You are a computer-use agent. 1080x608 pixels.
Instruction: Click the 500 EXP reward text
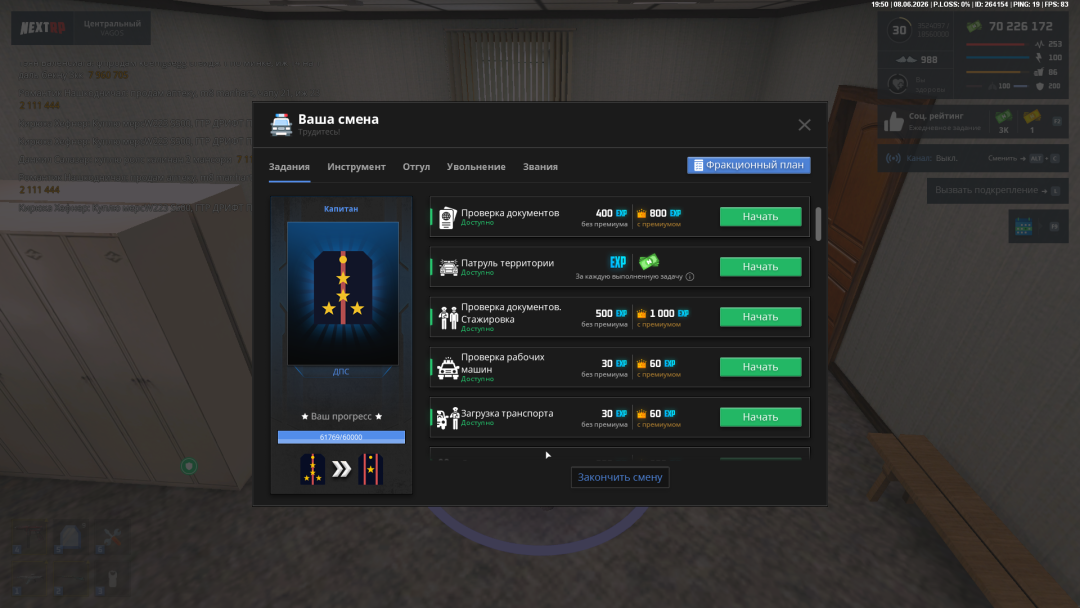(611, 313)
